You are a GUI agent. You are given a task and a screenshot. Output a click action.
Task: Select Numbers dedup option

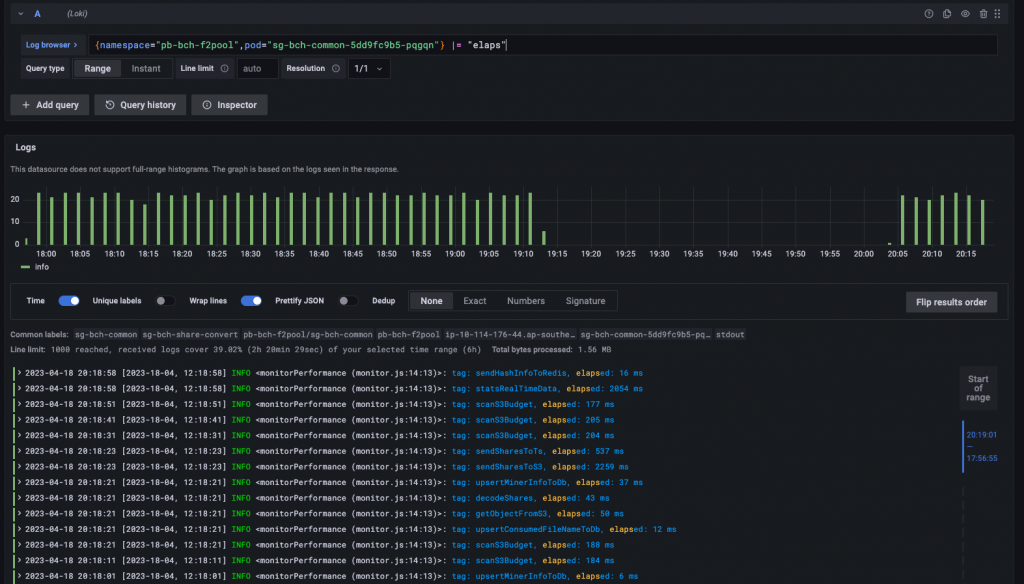click(x=526, y=301)
